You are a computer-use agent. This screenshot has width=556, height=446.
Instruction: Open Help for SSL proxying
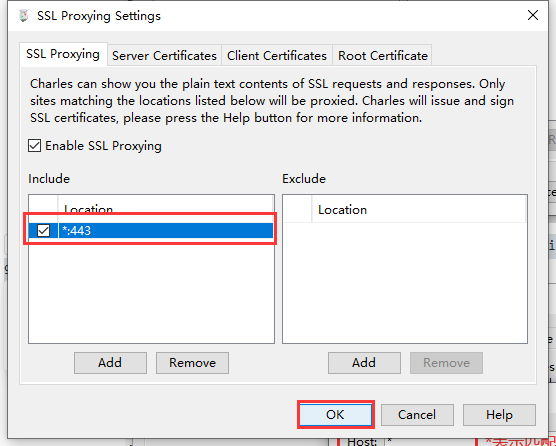tap(499, 414)
